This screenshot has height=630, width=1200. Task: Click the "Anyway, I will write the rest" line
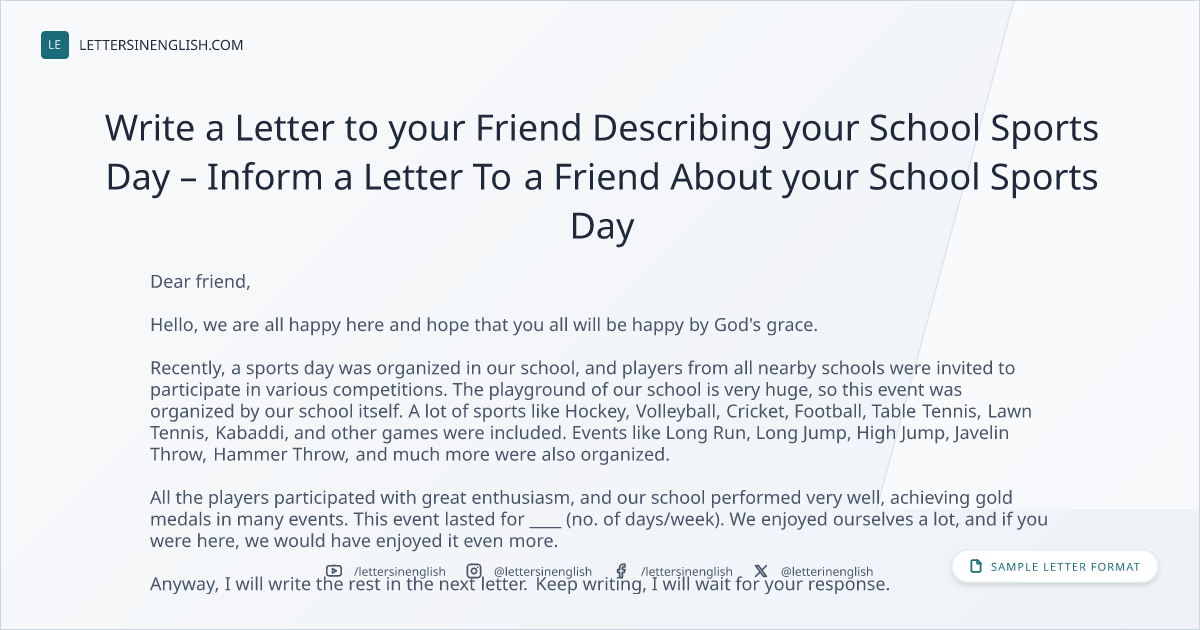click(520, 584)
